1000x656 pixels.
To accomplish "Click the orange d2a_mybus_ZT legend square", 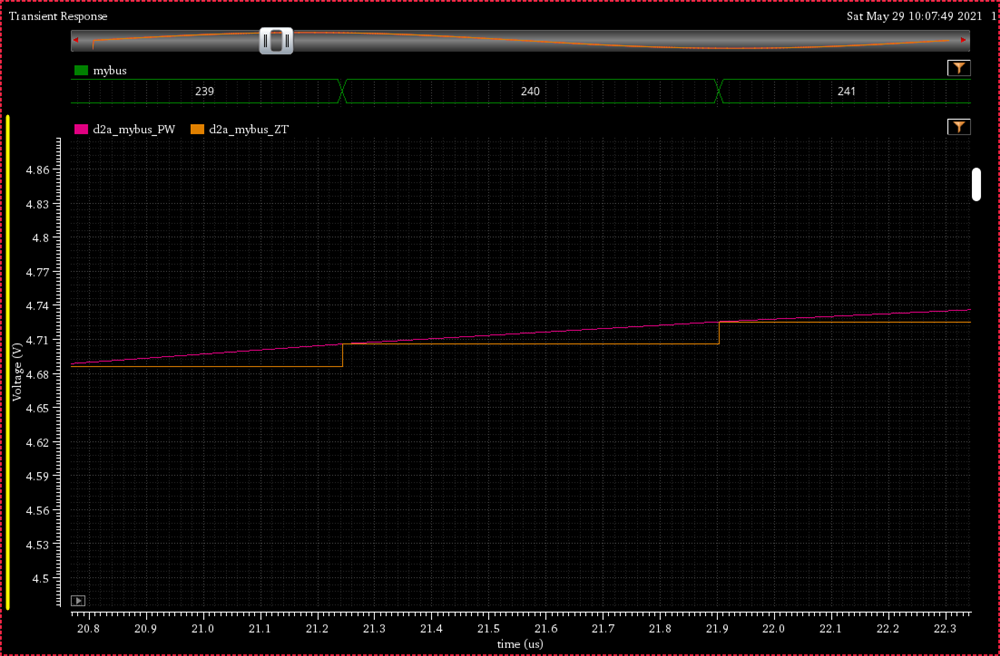I will [196, 128].
